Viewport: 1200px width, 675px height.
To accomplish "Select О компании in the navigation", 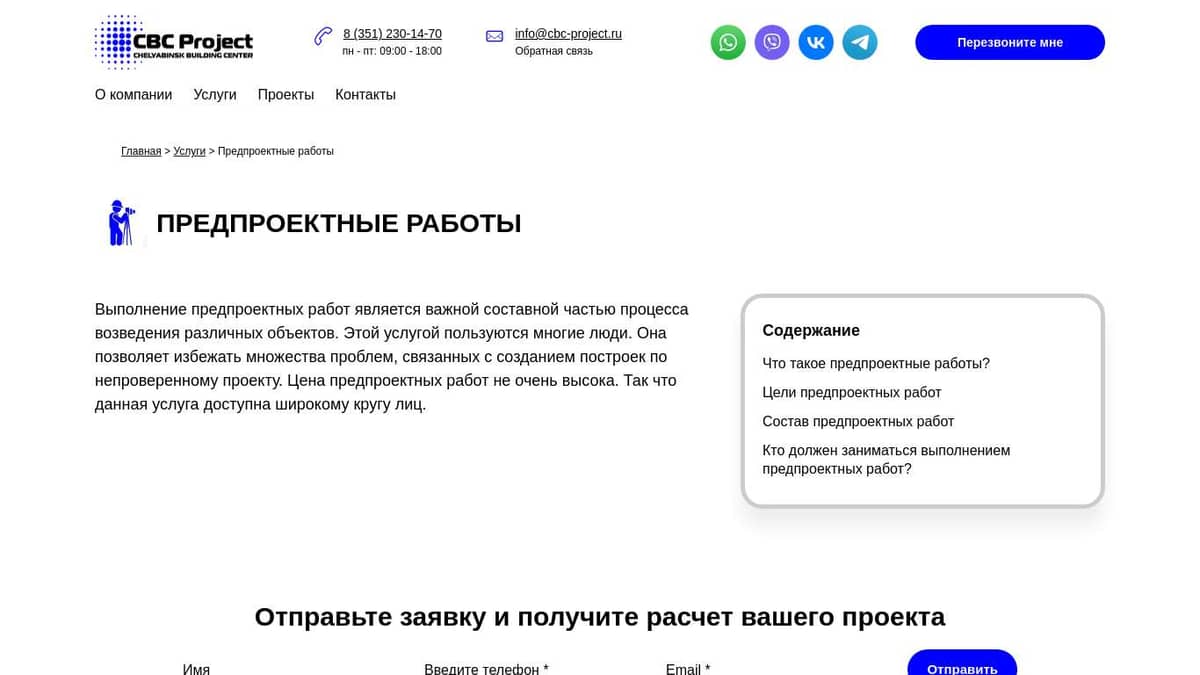I will 133,94.
